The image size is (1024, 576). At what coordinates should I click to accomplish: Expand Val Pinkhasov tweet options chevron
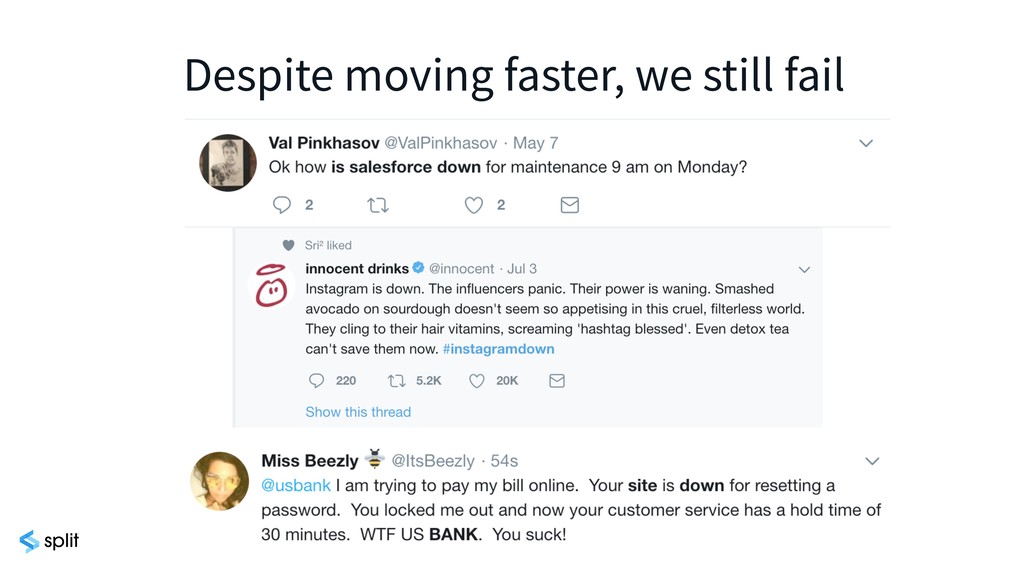(x=866, y=144)
